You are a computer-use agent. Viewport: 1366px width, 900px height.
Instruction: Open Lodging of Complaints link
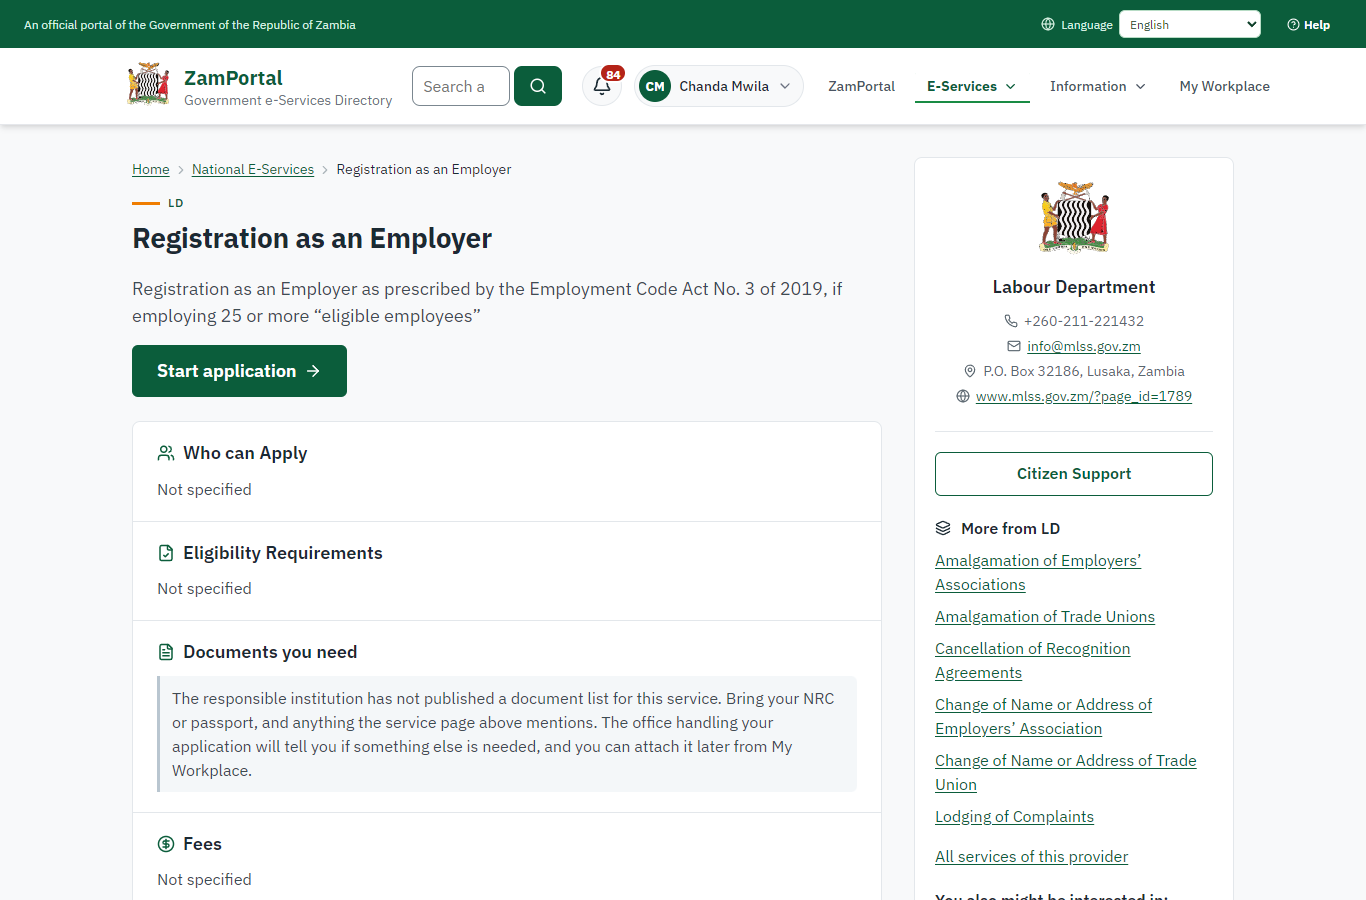tap(1014, 817)
